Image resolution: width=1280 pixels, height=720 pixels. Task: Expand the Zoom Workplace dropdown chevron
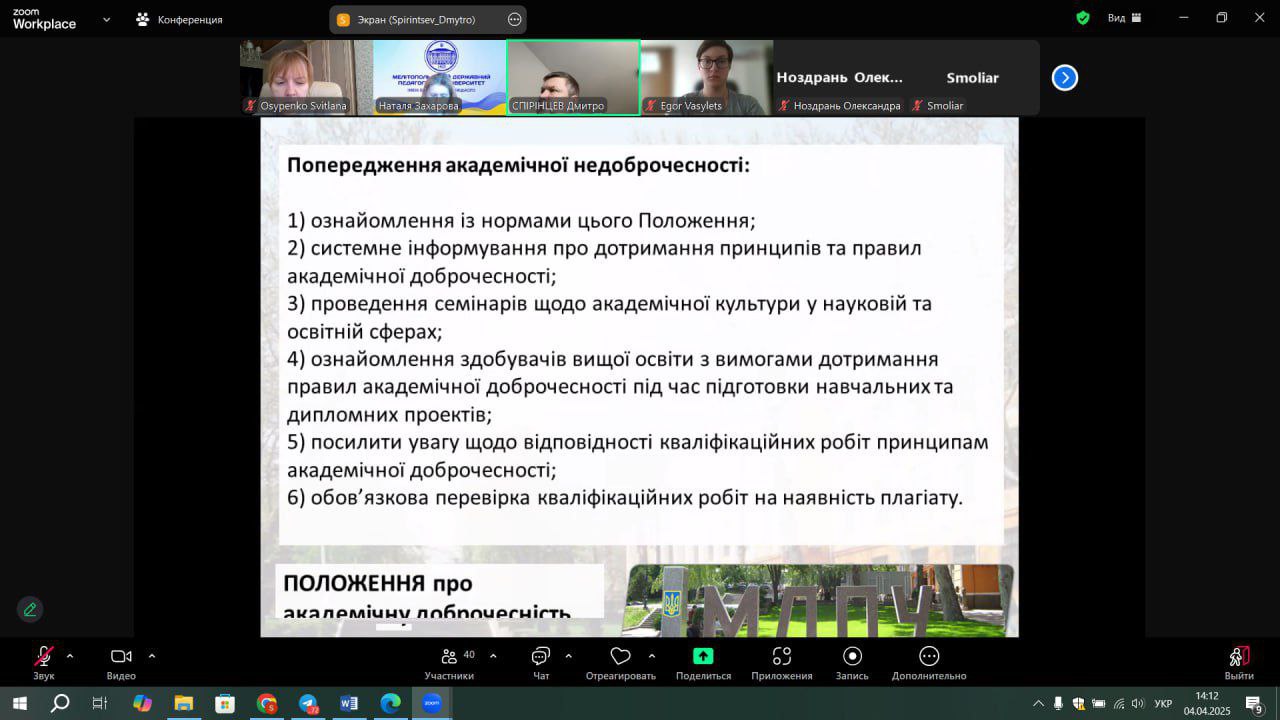point(106,19)
